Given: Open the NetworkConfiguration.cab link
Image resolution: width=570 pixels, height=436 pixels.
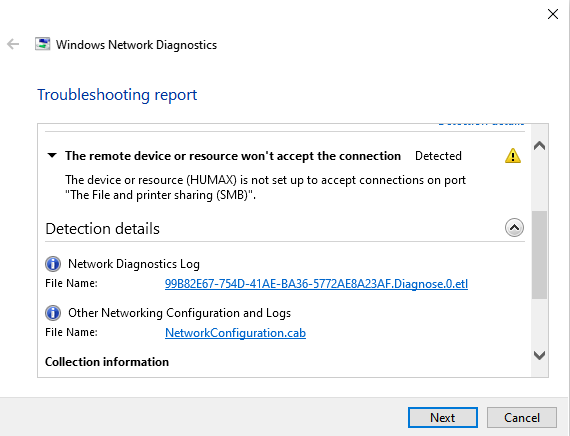Looking at the screenshot, I should click(x=235, y=333).
